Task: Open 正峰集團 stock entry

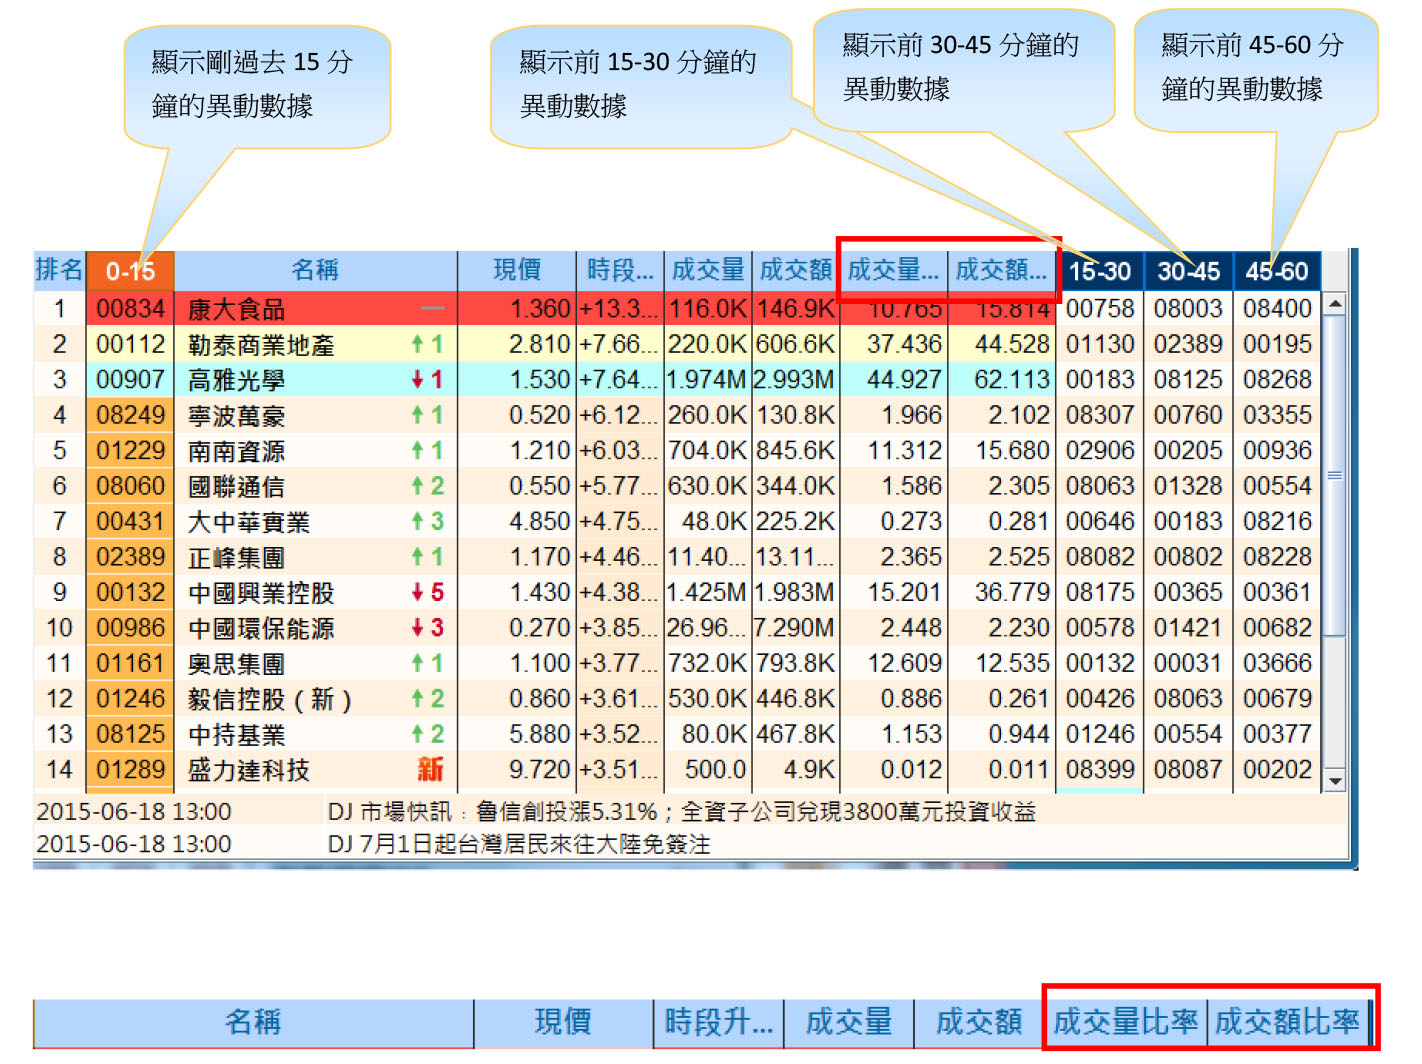Action: click(x=237, y=558)
